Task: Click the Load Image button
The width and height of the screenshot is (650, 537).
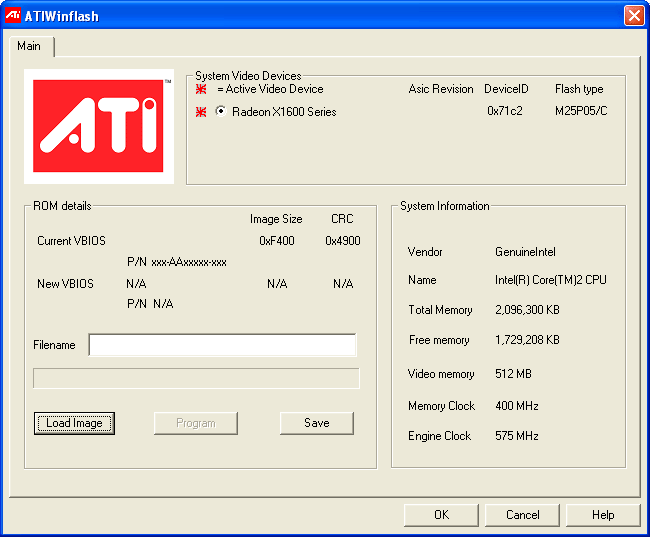Action: coord(74,423)
